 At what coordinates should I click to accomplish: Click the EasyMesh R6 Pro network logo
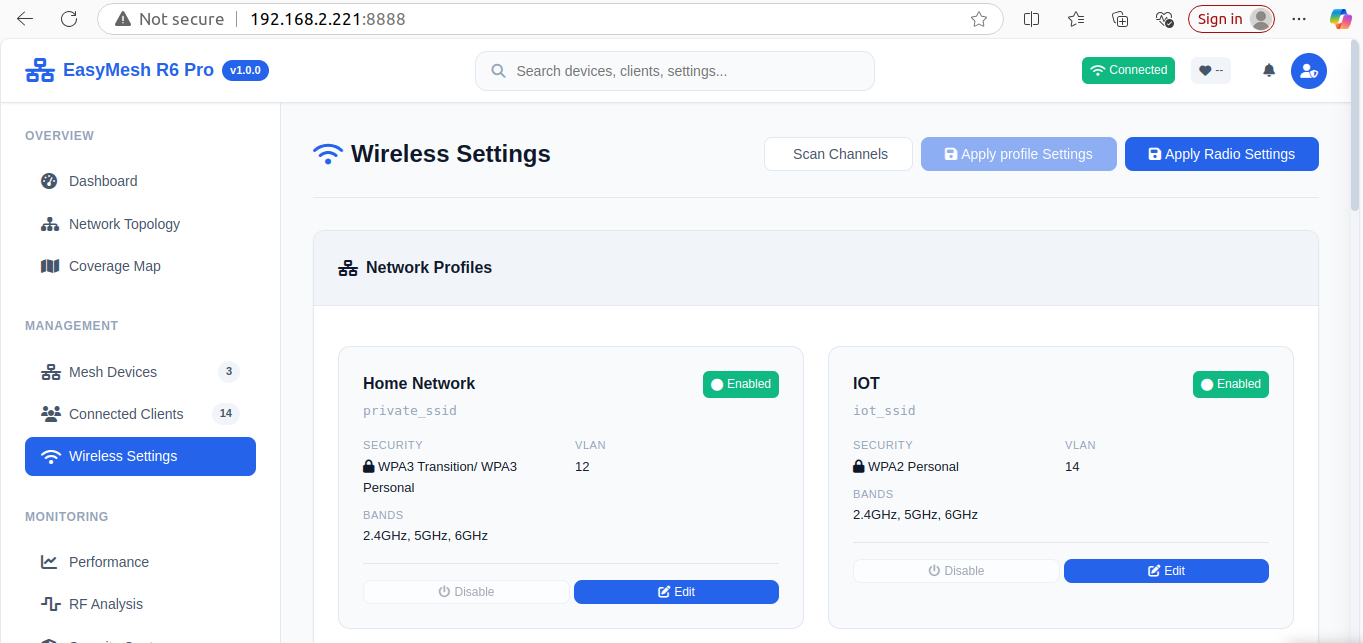40,71
